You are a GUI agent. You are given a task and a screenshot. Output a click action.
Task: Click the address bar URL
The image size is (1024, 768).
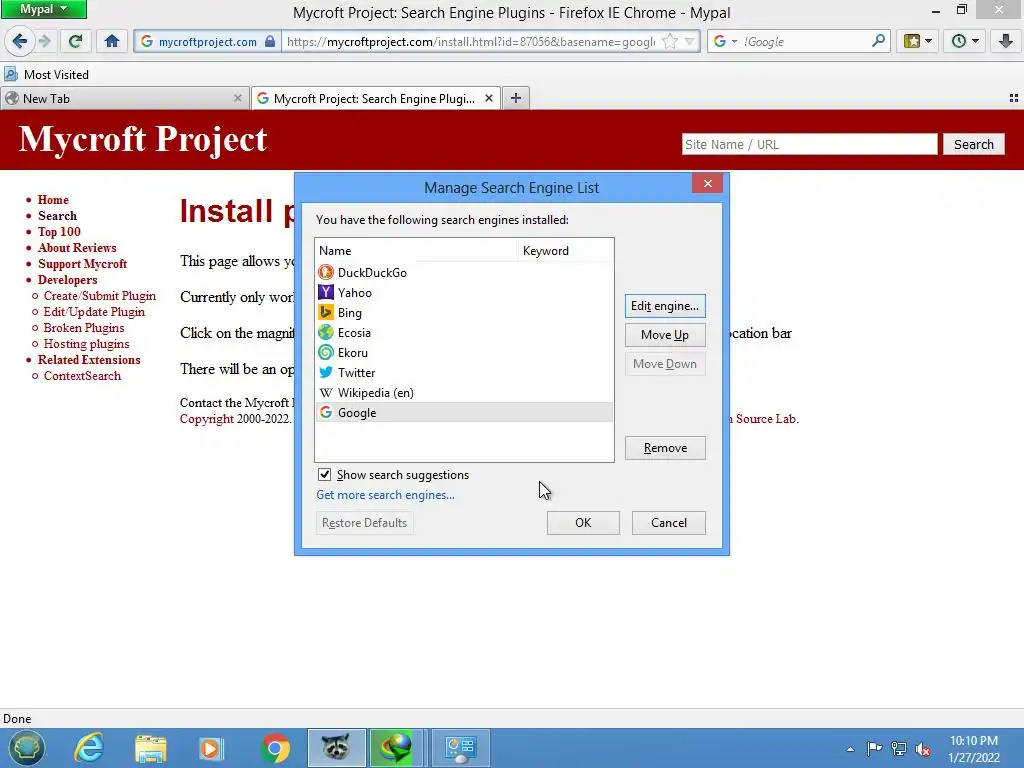tap(470, 42)
